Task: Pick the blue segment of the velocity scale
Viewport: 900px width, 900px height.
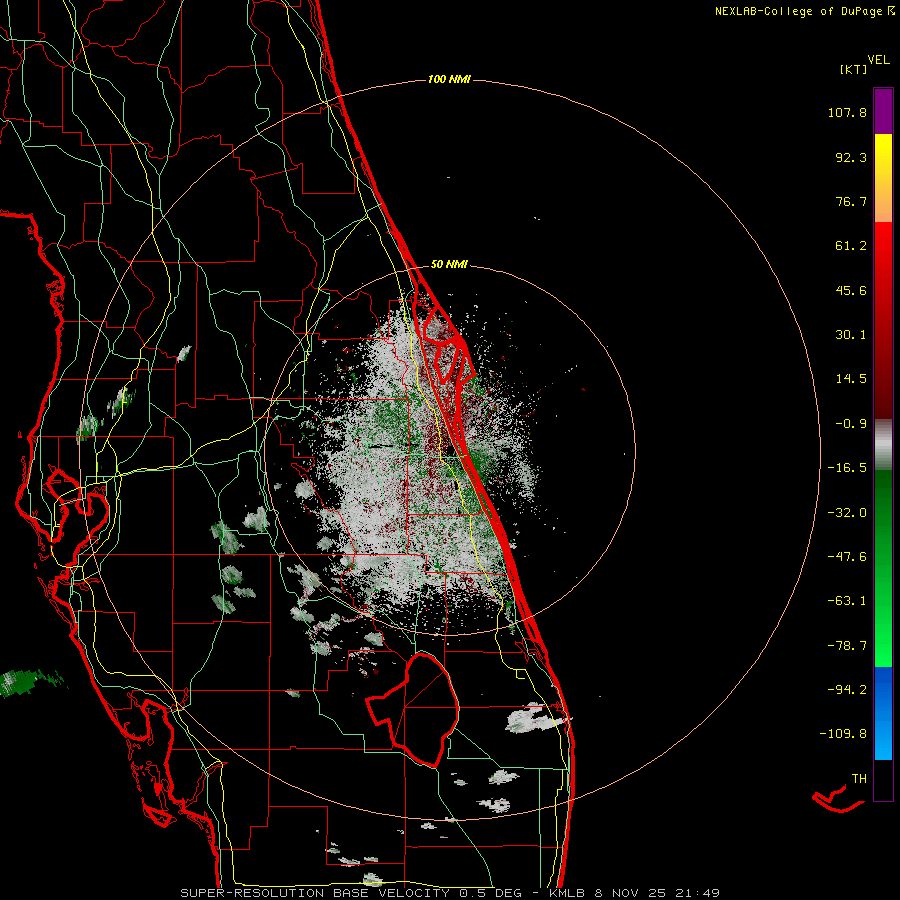Action: (883, 713)
